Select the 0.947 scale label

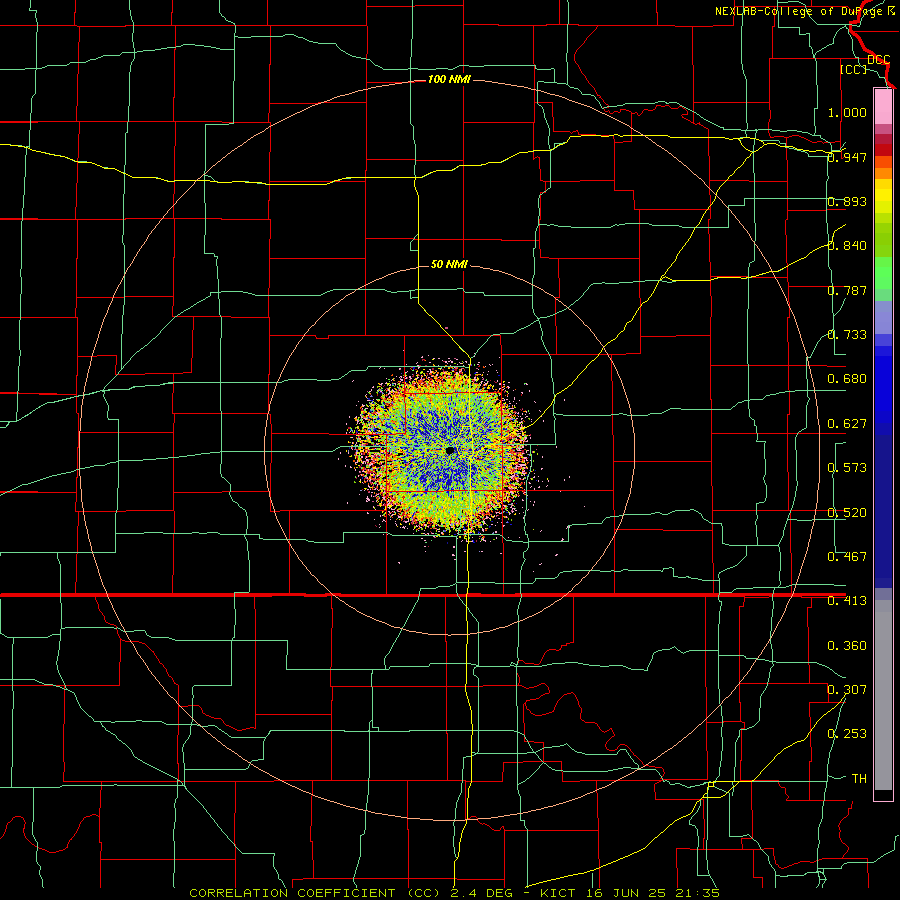(847, 157)
